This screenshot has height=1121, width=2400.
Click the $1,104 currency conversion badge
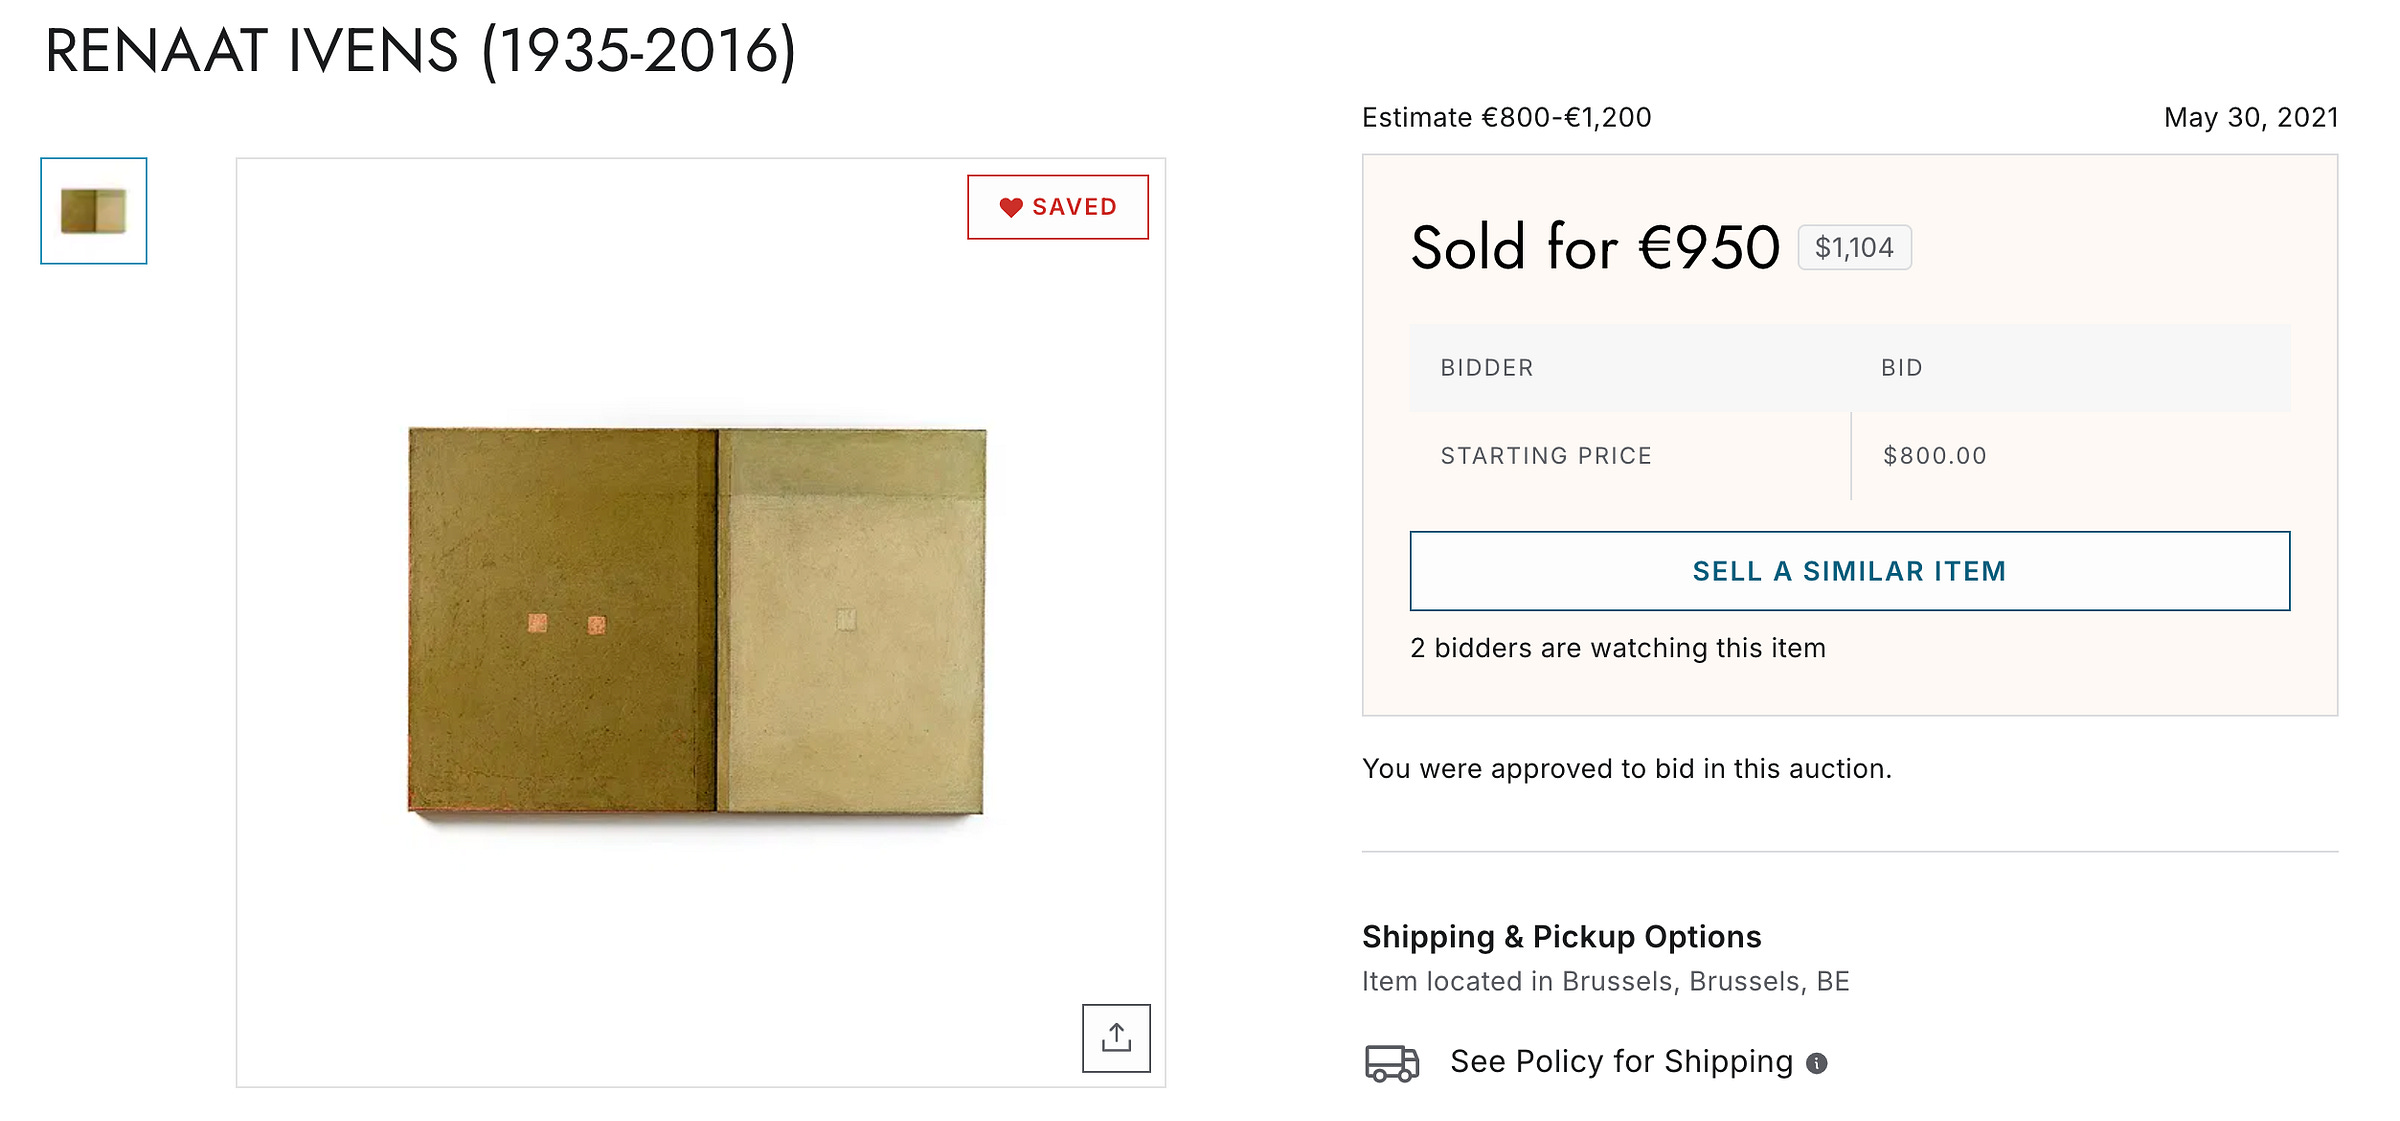[1854, 247]
